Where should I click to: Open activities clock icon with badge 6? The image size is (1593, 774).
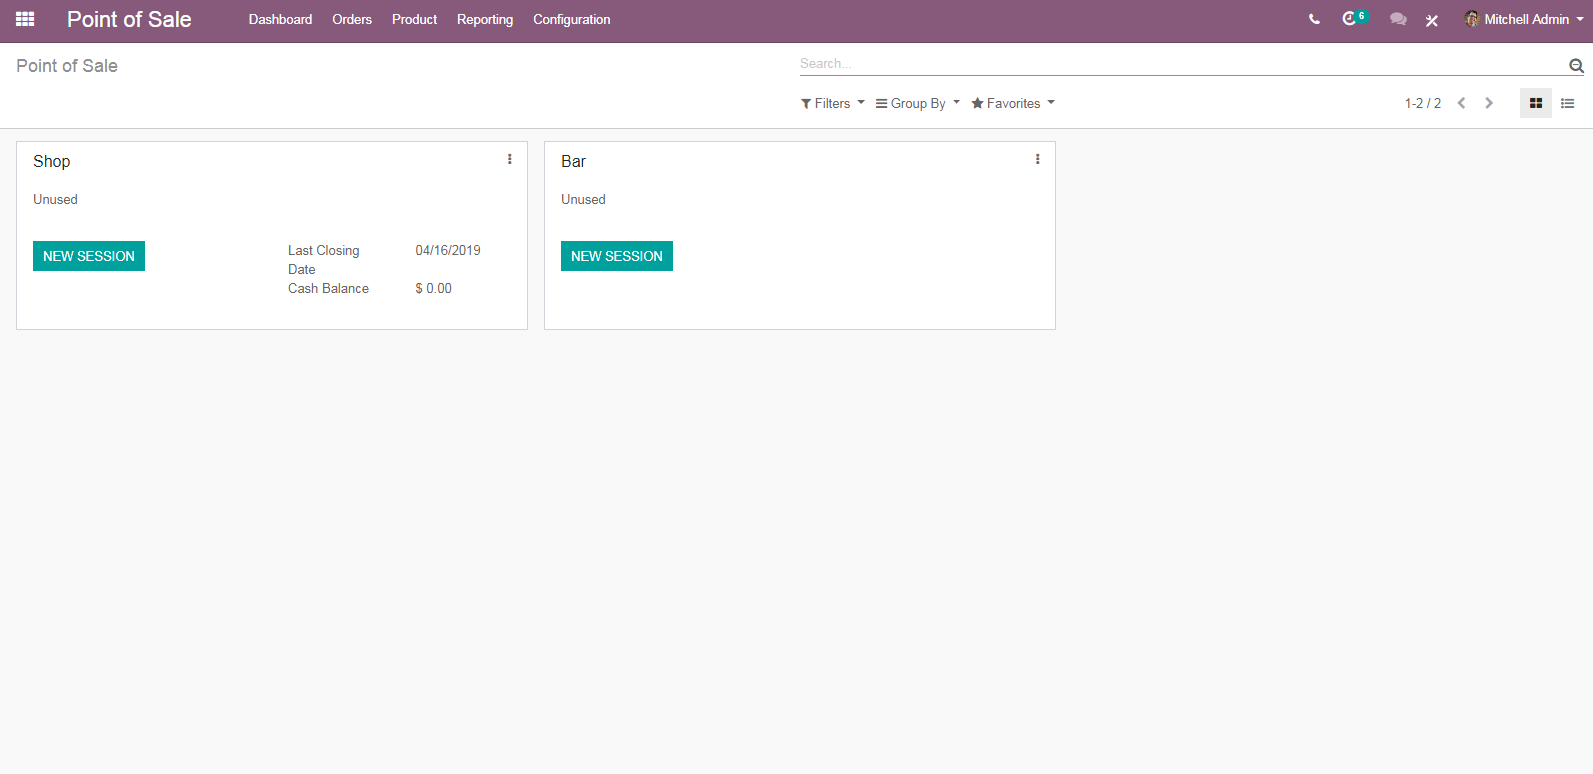1354,18
